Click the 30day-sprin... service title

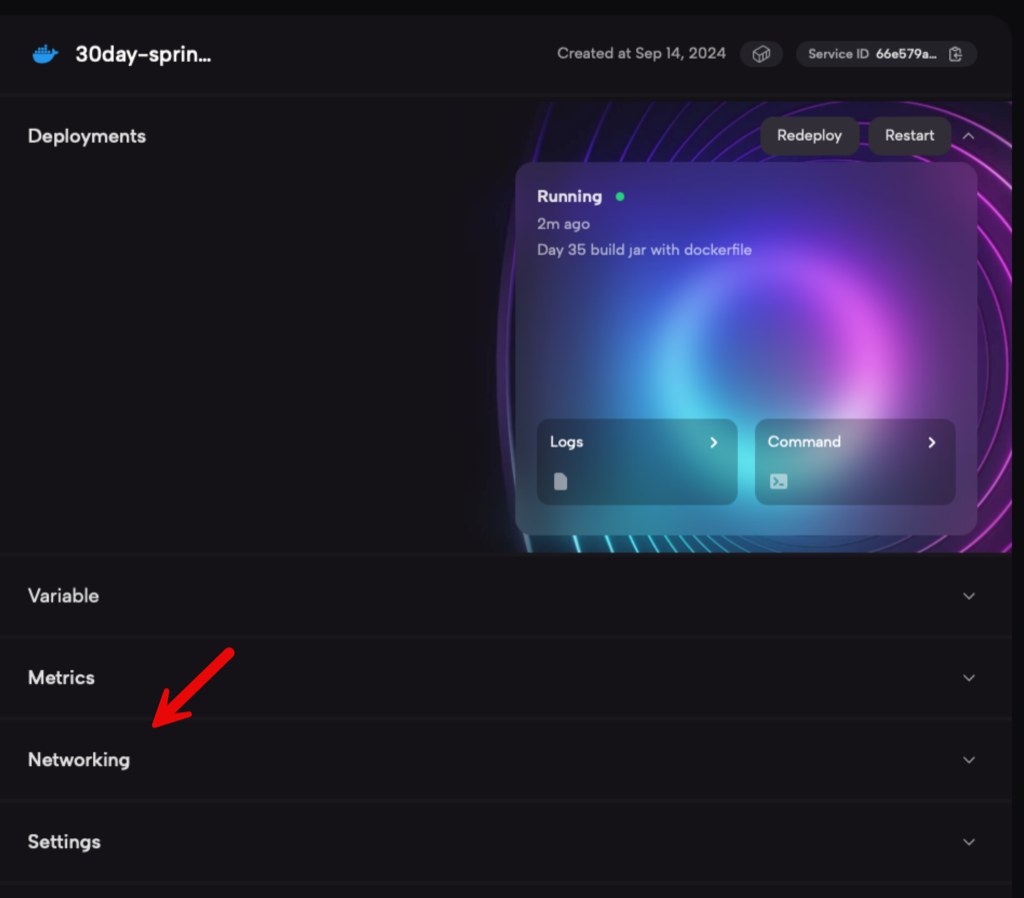(143, 54)
